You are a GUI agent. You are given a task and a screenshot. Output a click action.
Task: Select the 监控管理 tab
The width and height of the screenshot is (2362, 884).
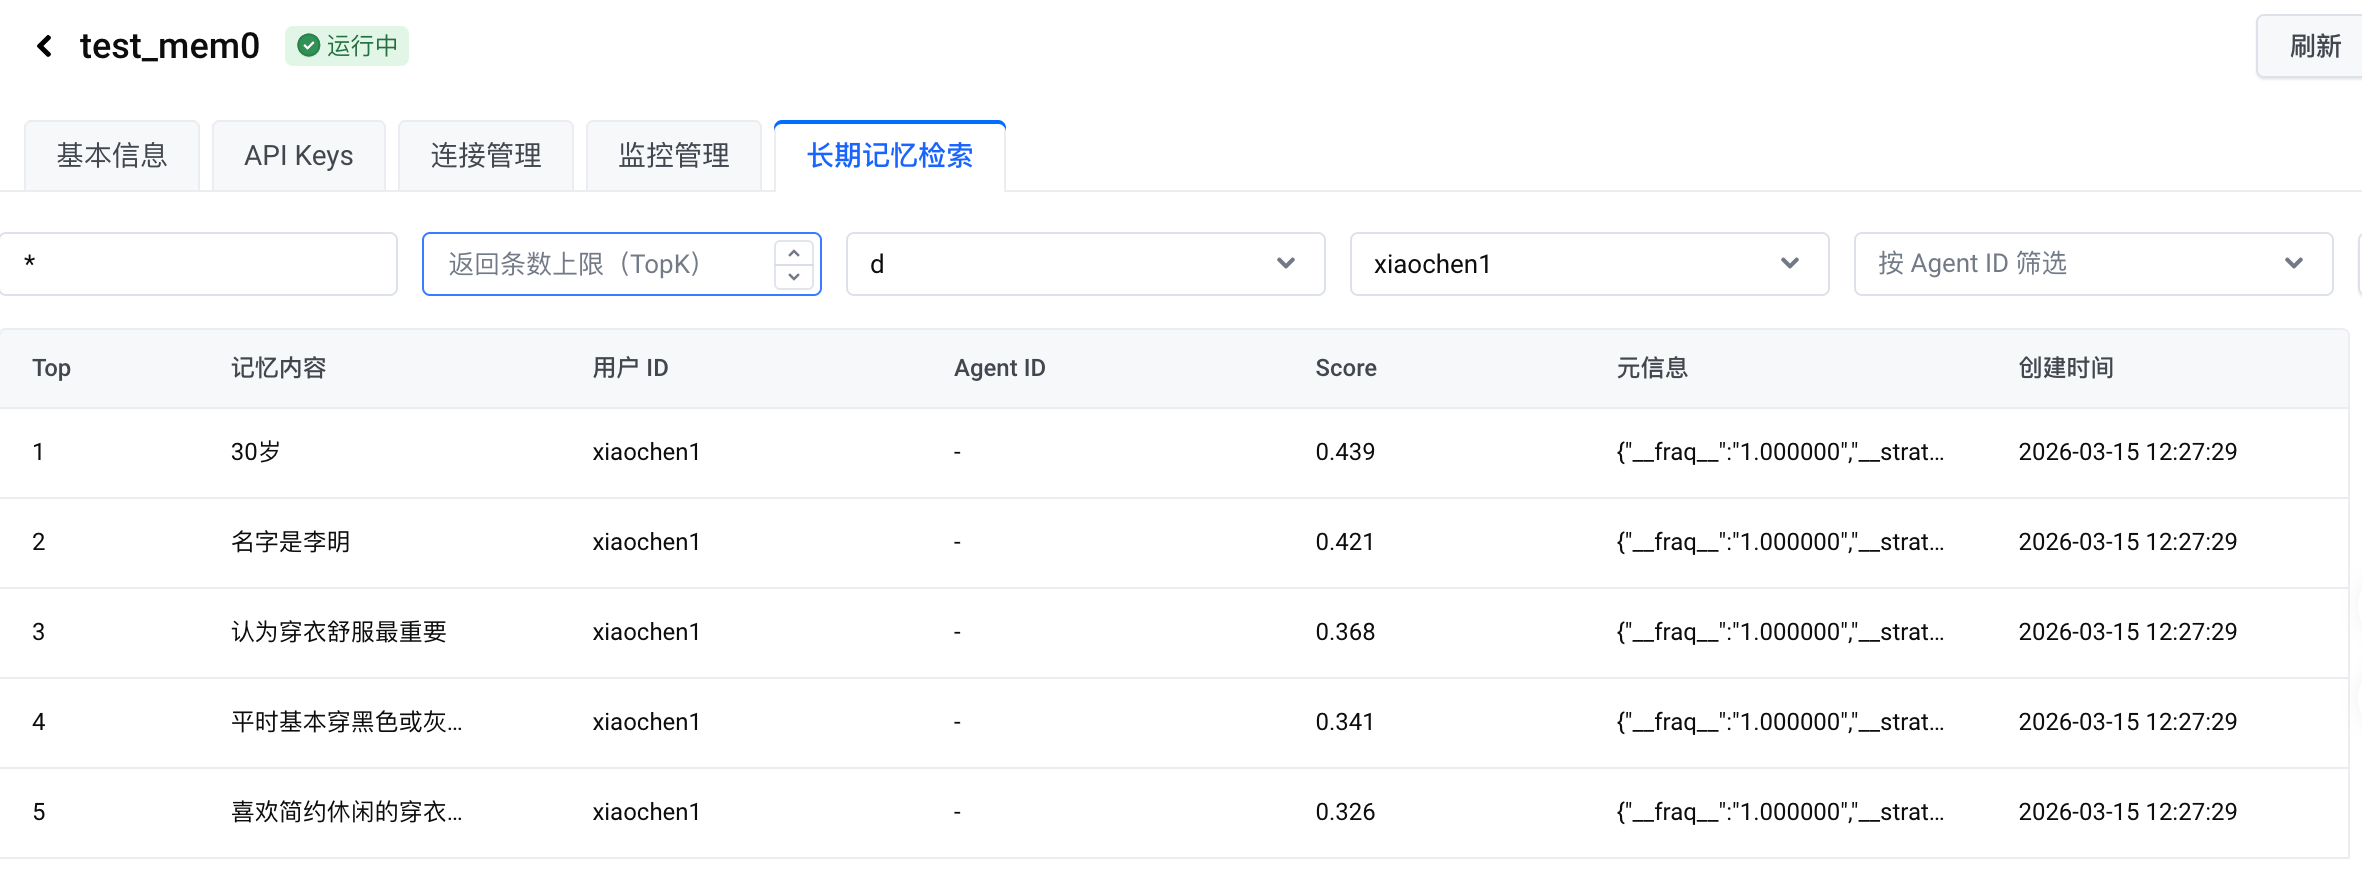[673, 156]
